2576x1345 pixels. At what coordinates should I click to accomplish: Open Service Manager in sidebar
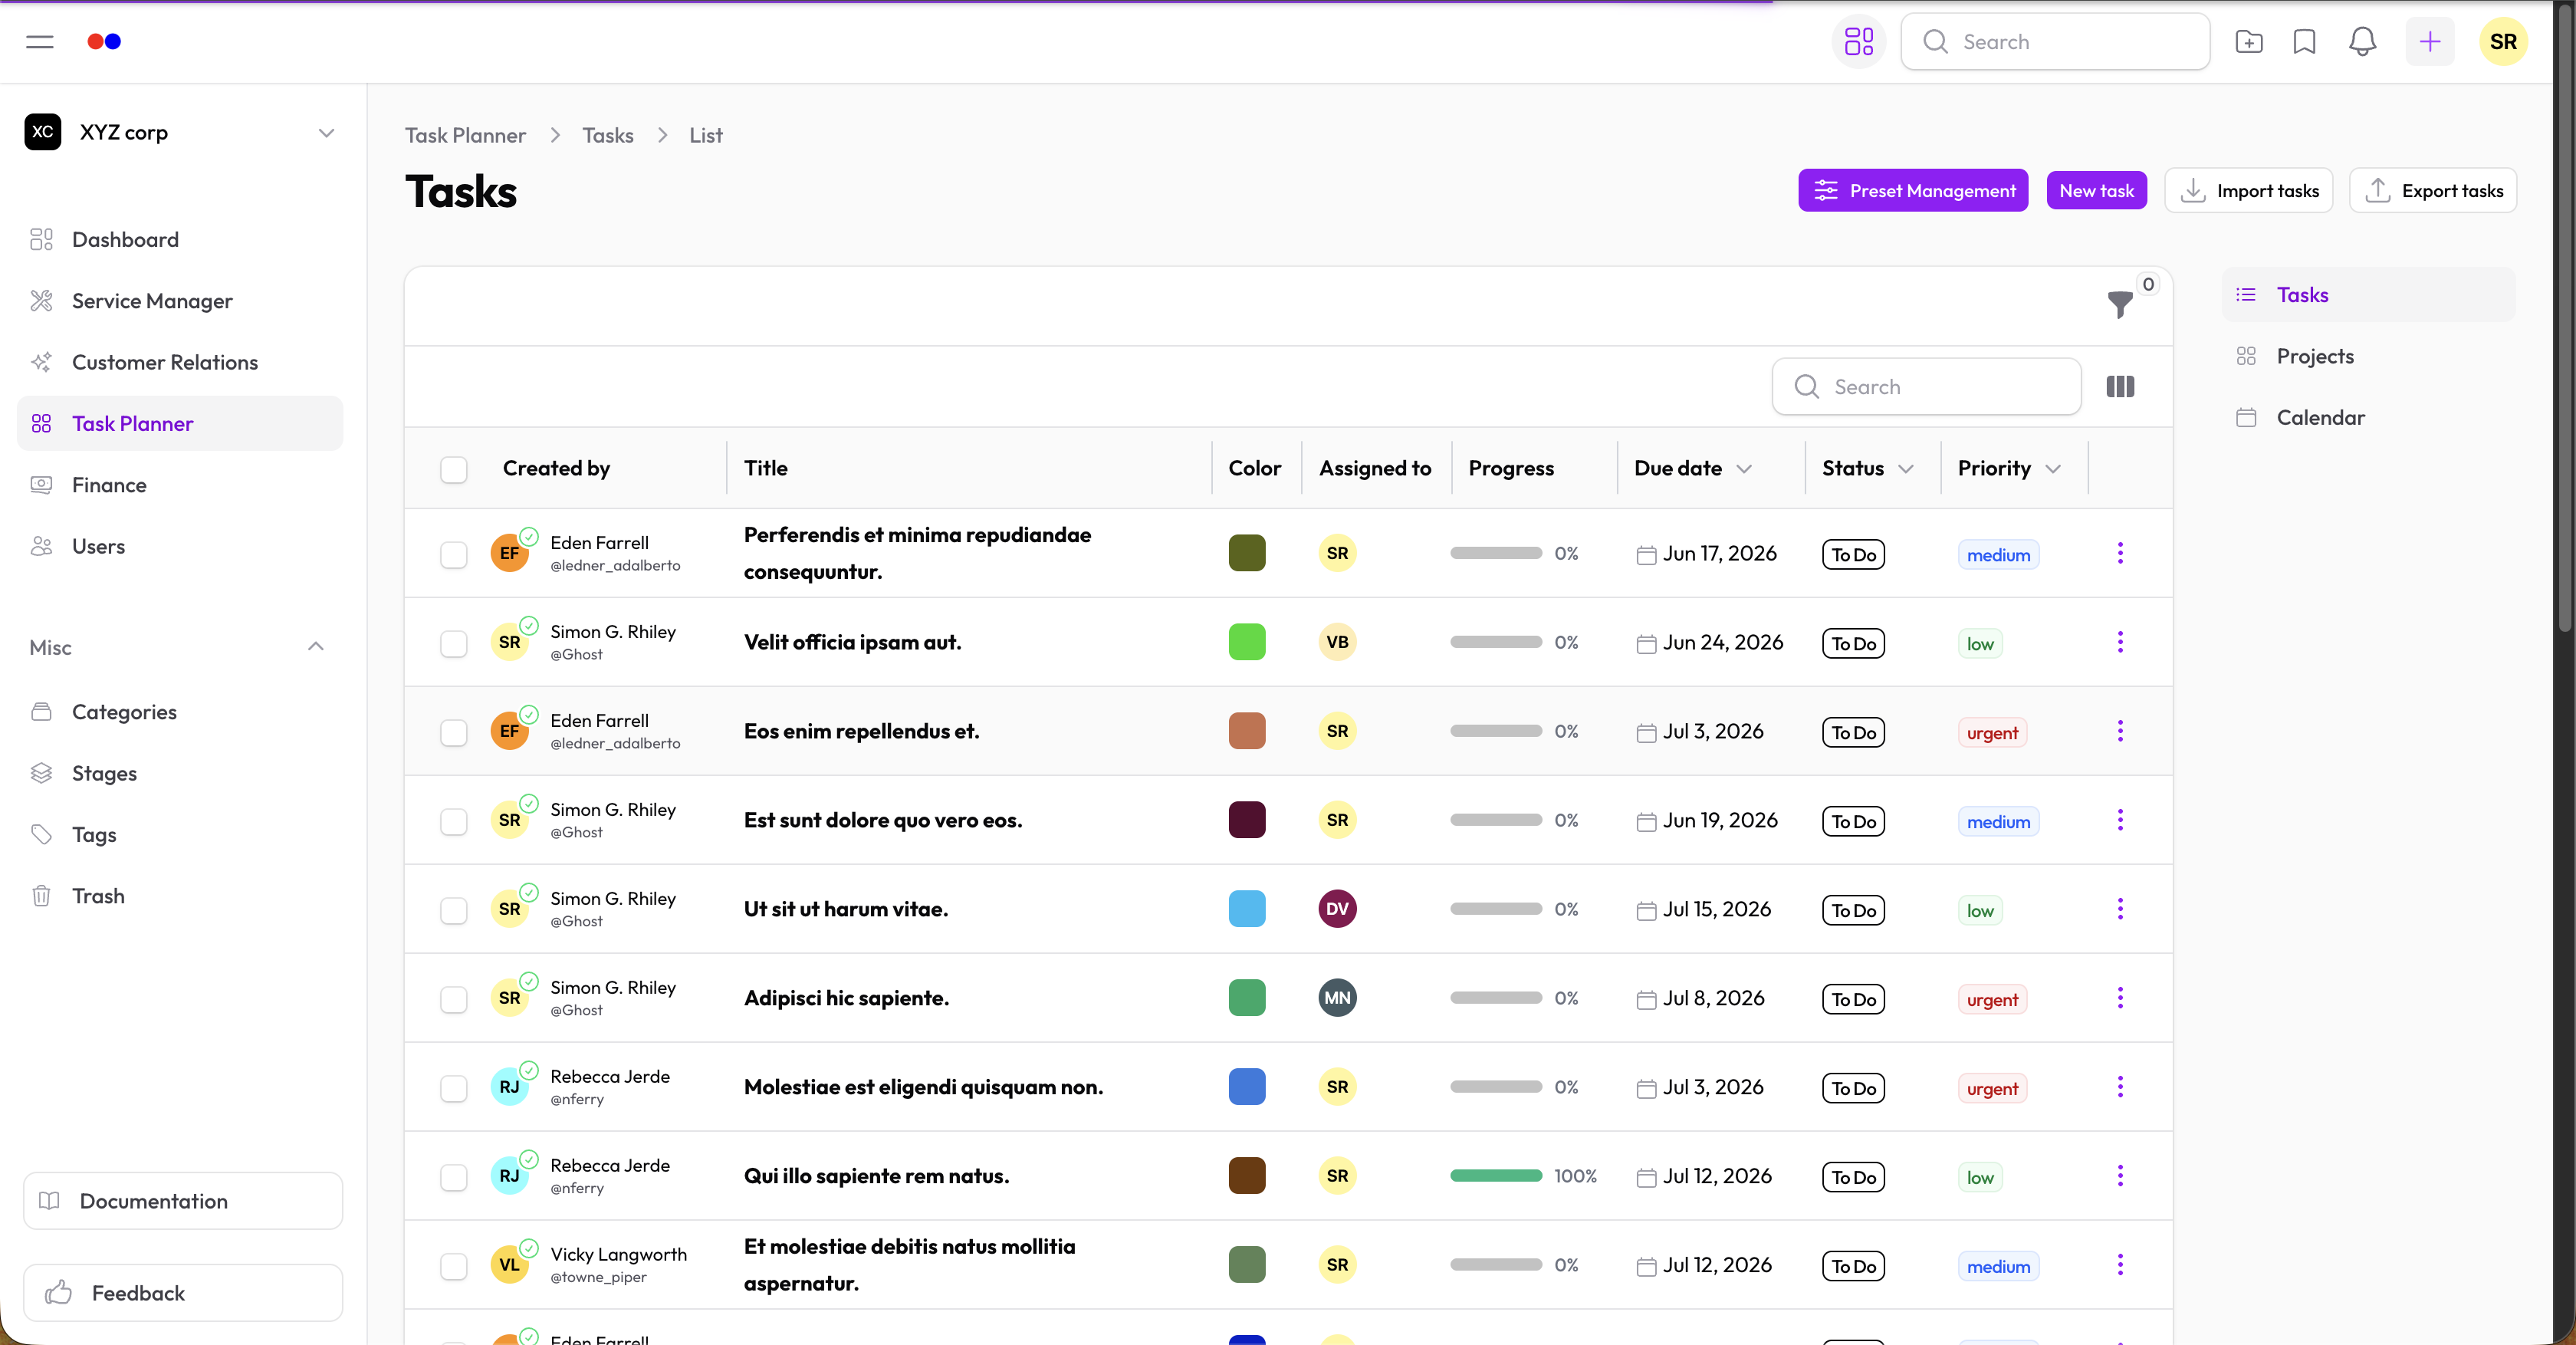click(180, 301)
